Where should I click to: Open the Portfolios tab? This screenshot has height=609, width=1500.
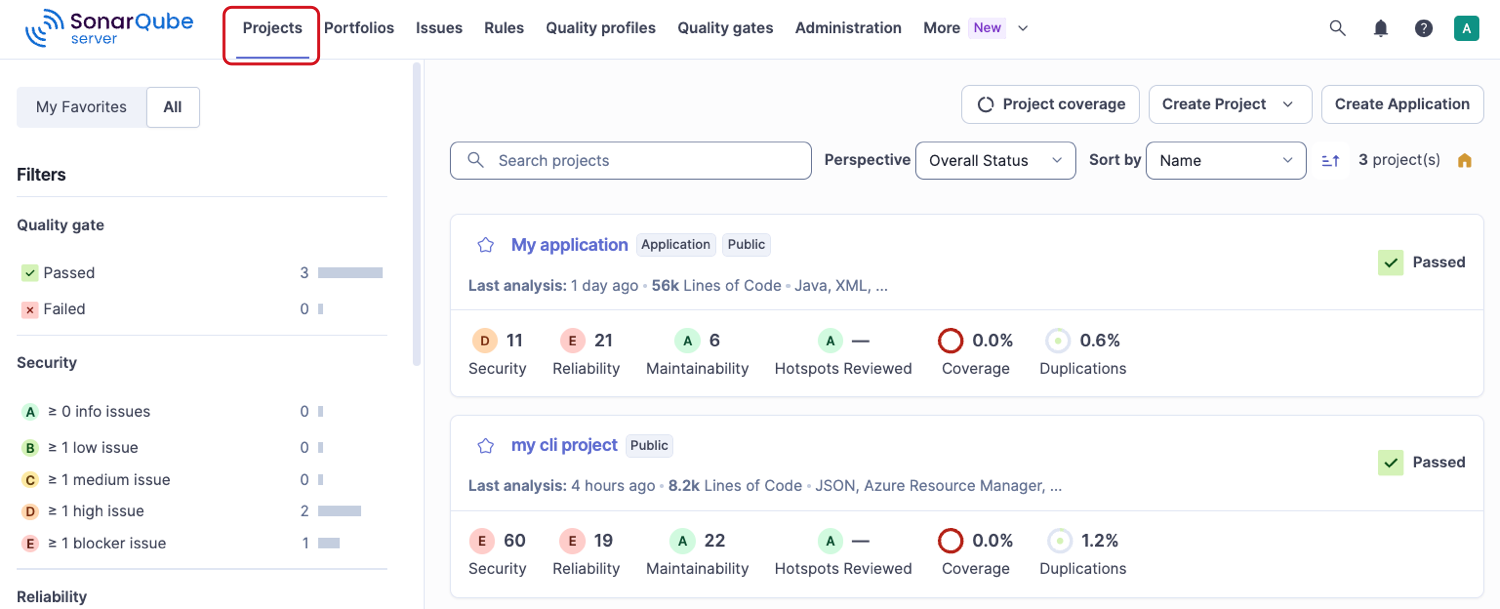(359, 28)
